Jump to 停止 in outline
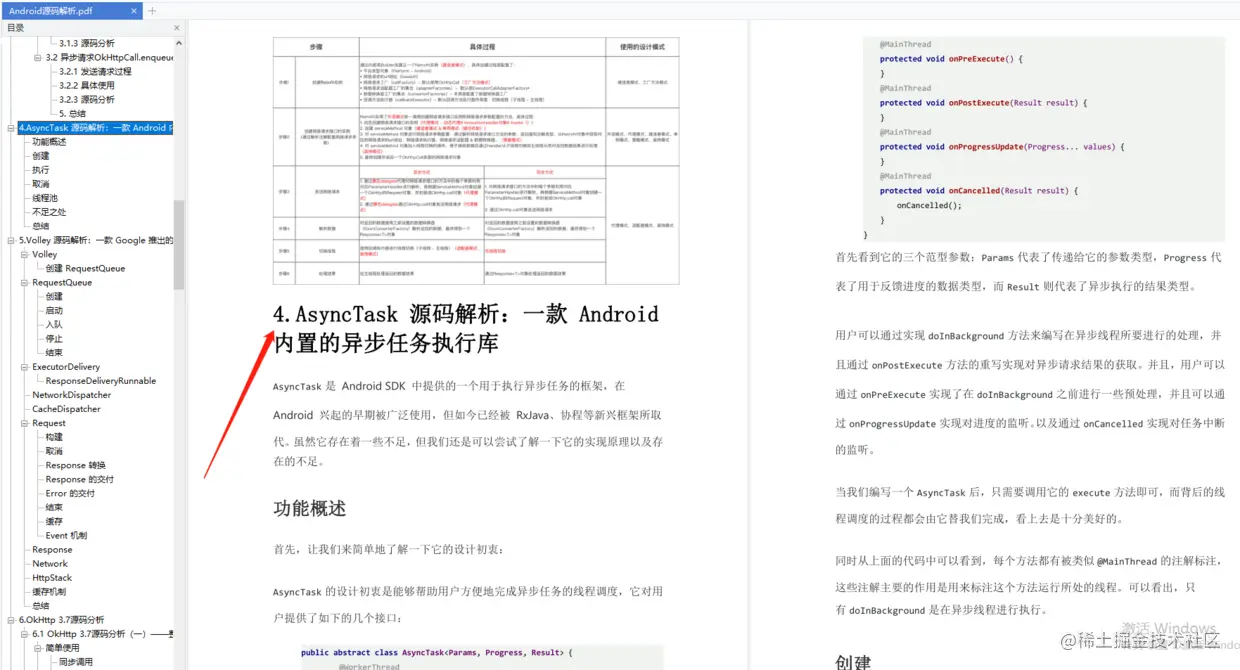The image size is (1240, 670). point(54,339)
